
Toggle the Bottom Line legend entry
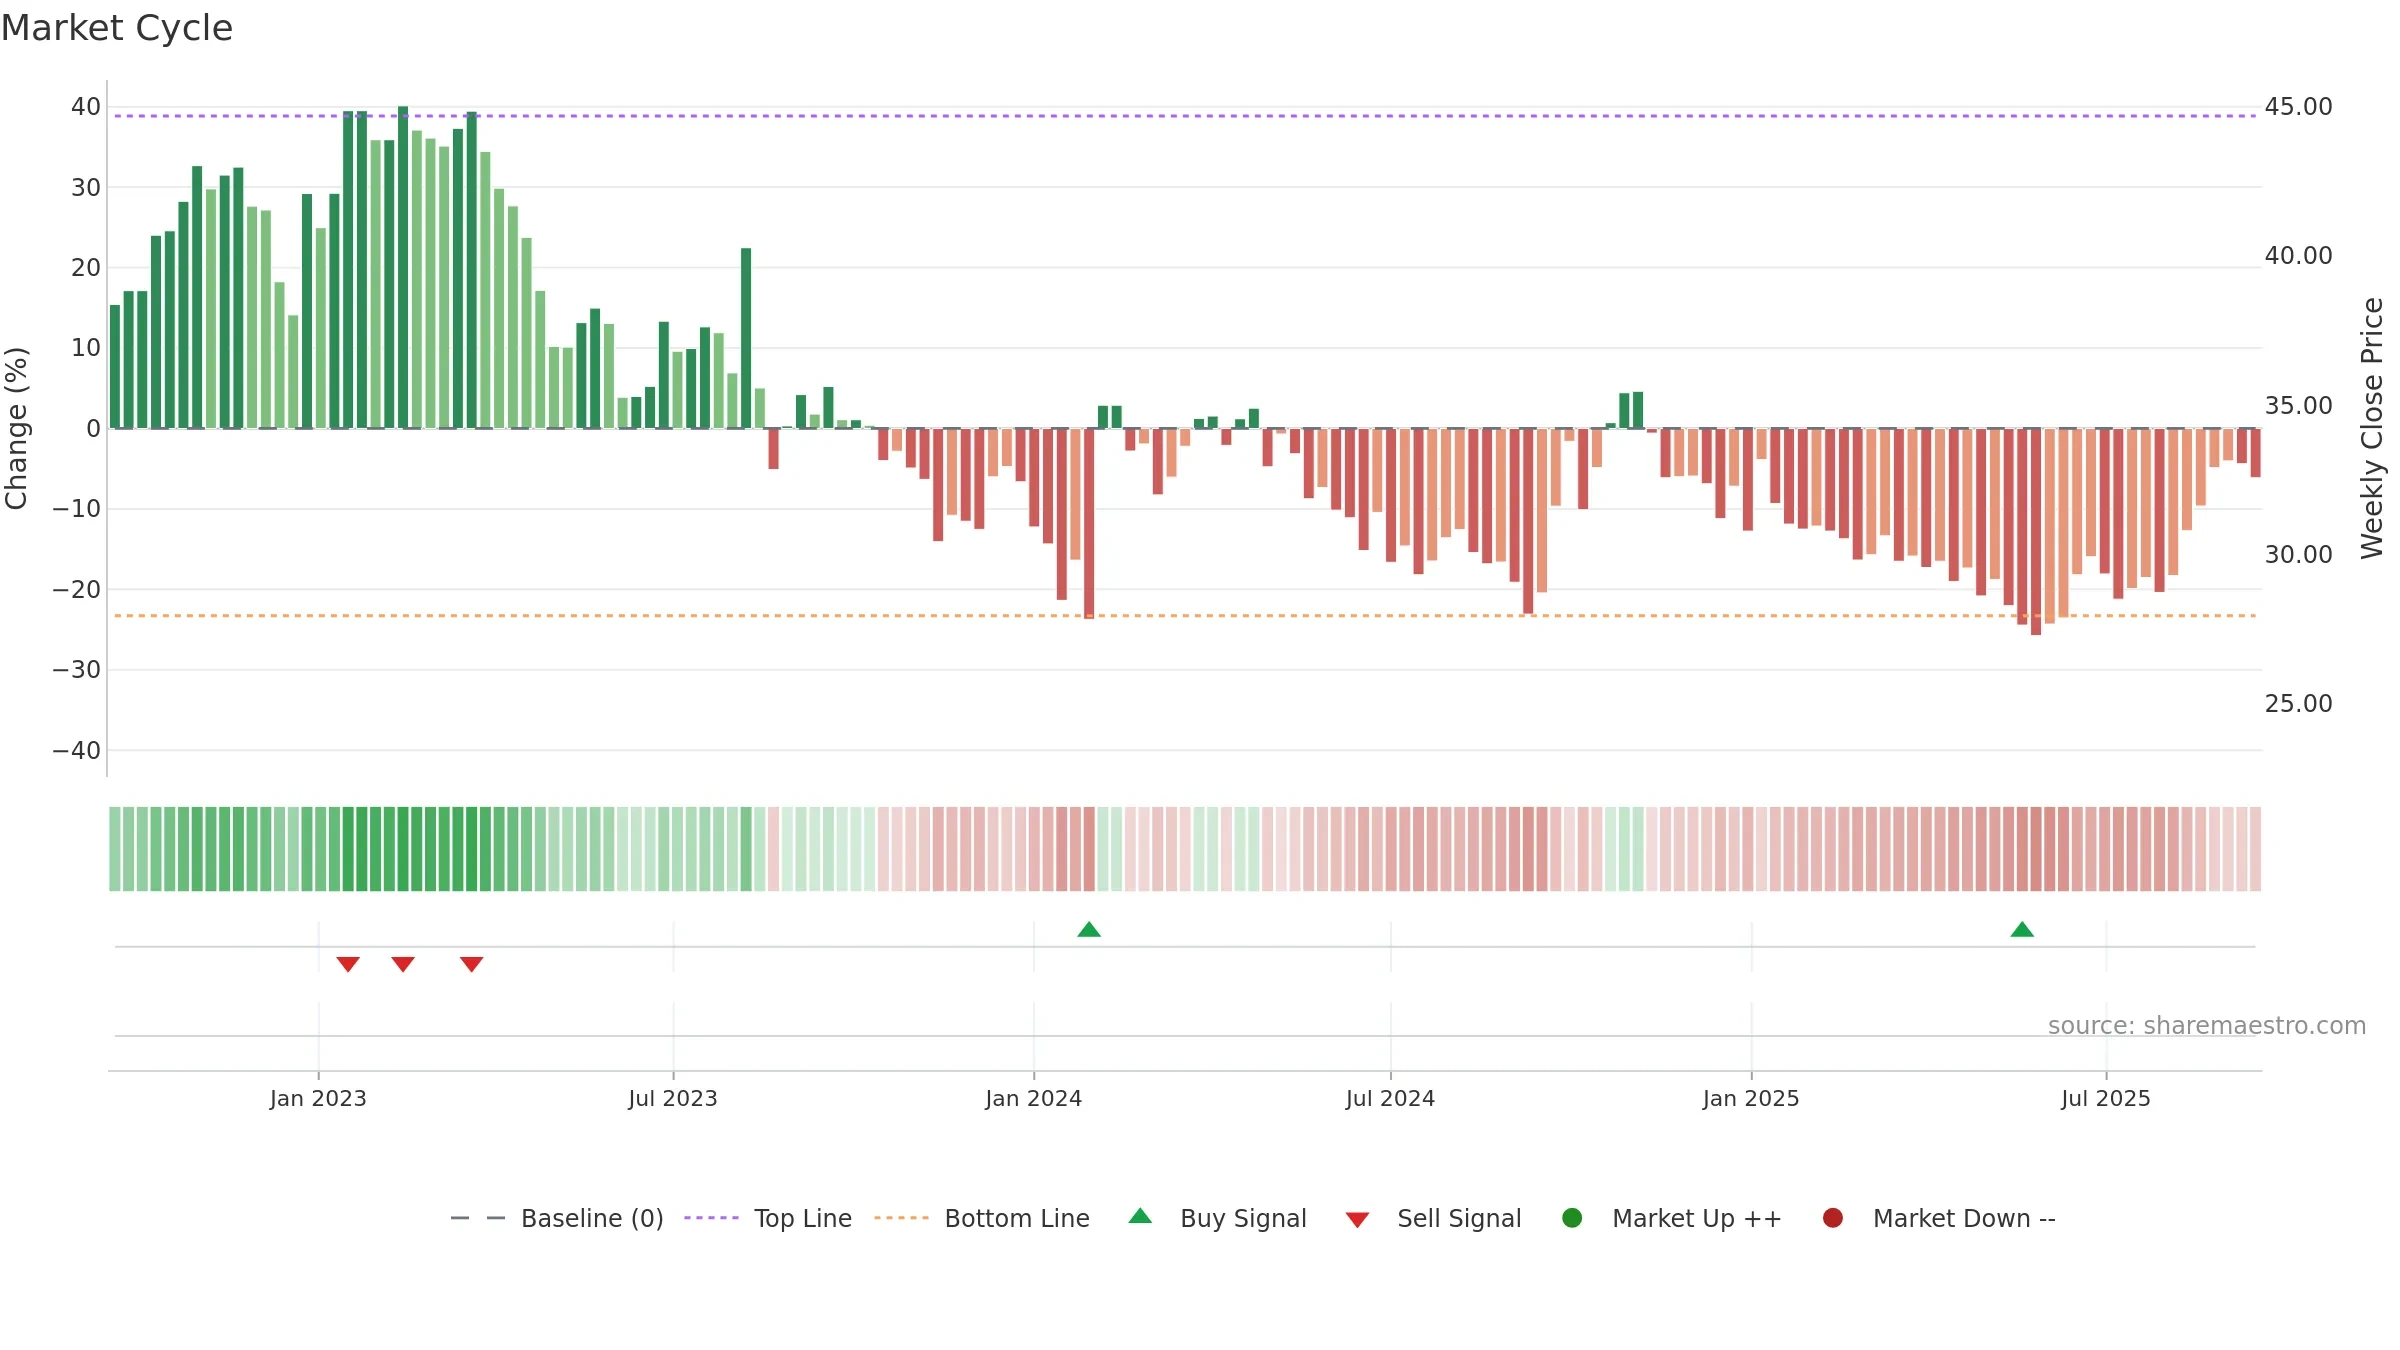981,1218
